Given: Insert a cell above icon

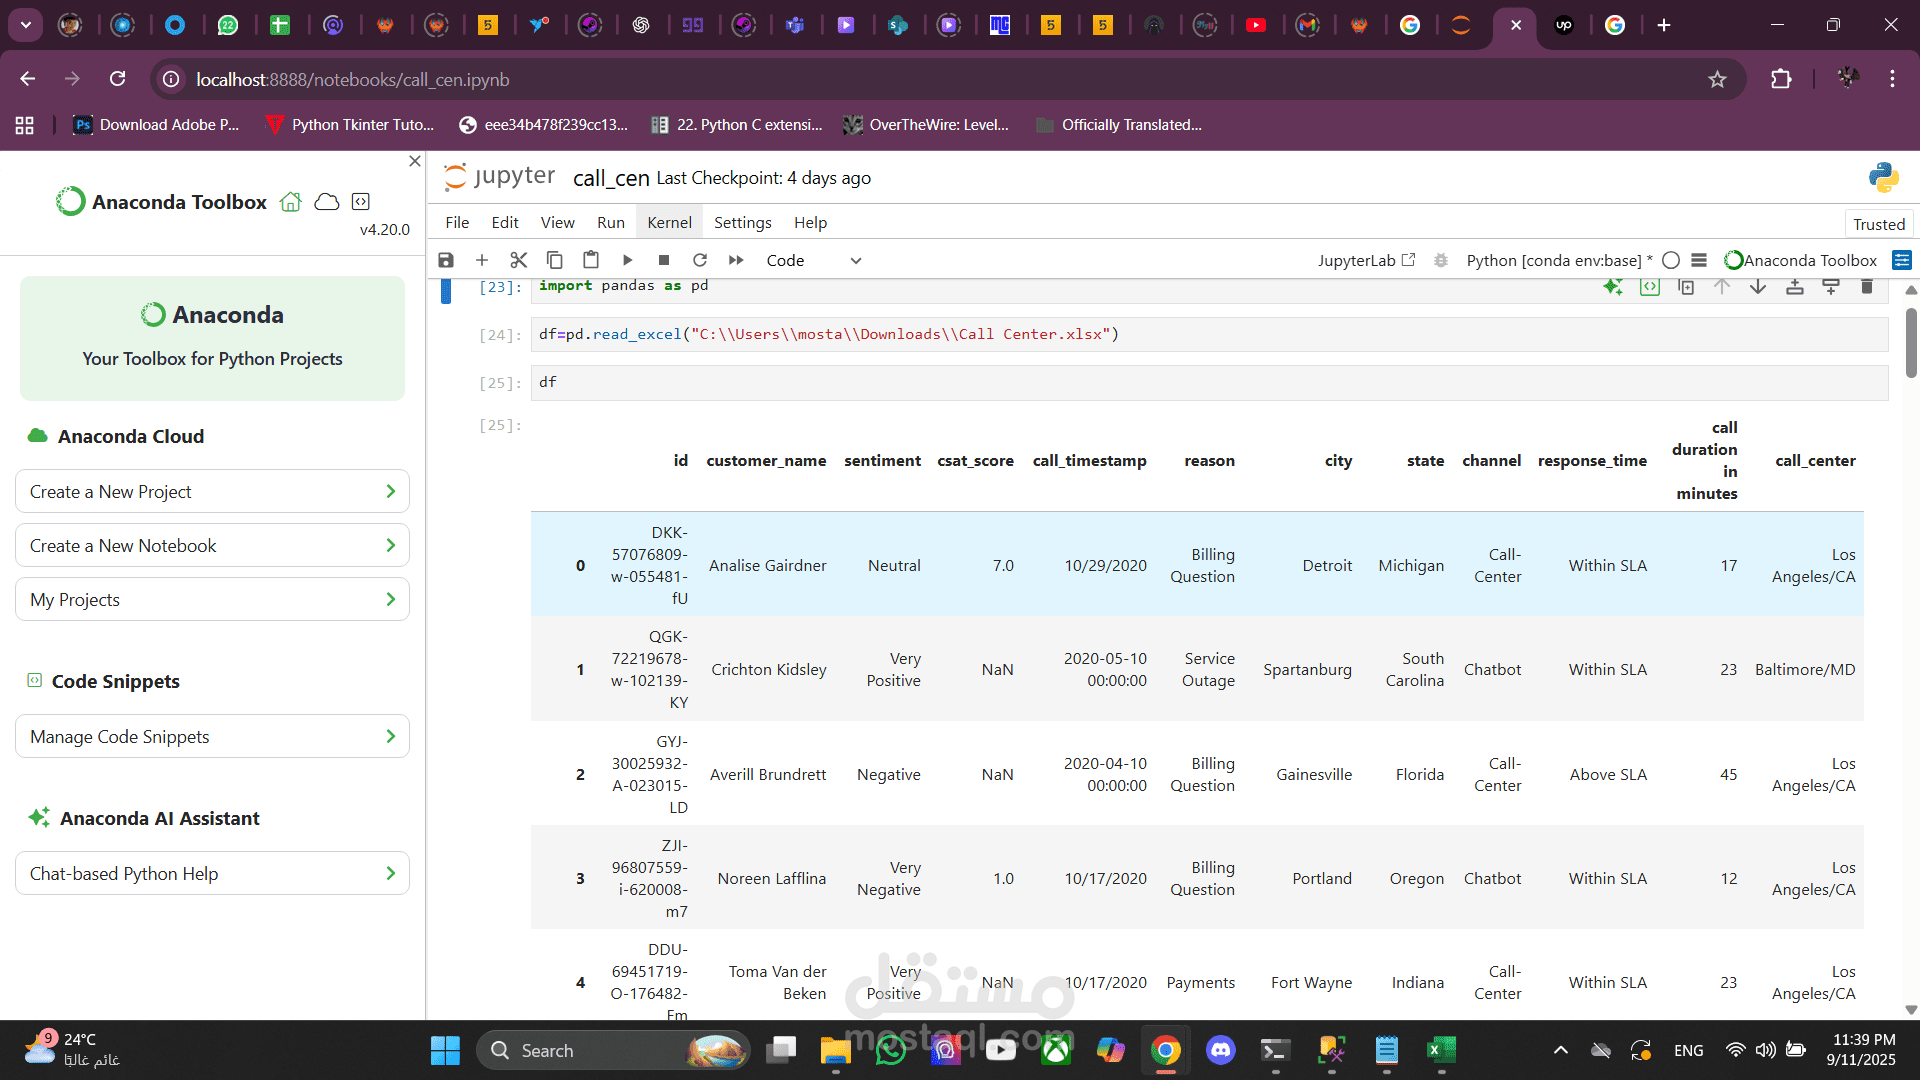Looking at the screenshot, I should [x=1795, y=287].
